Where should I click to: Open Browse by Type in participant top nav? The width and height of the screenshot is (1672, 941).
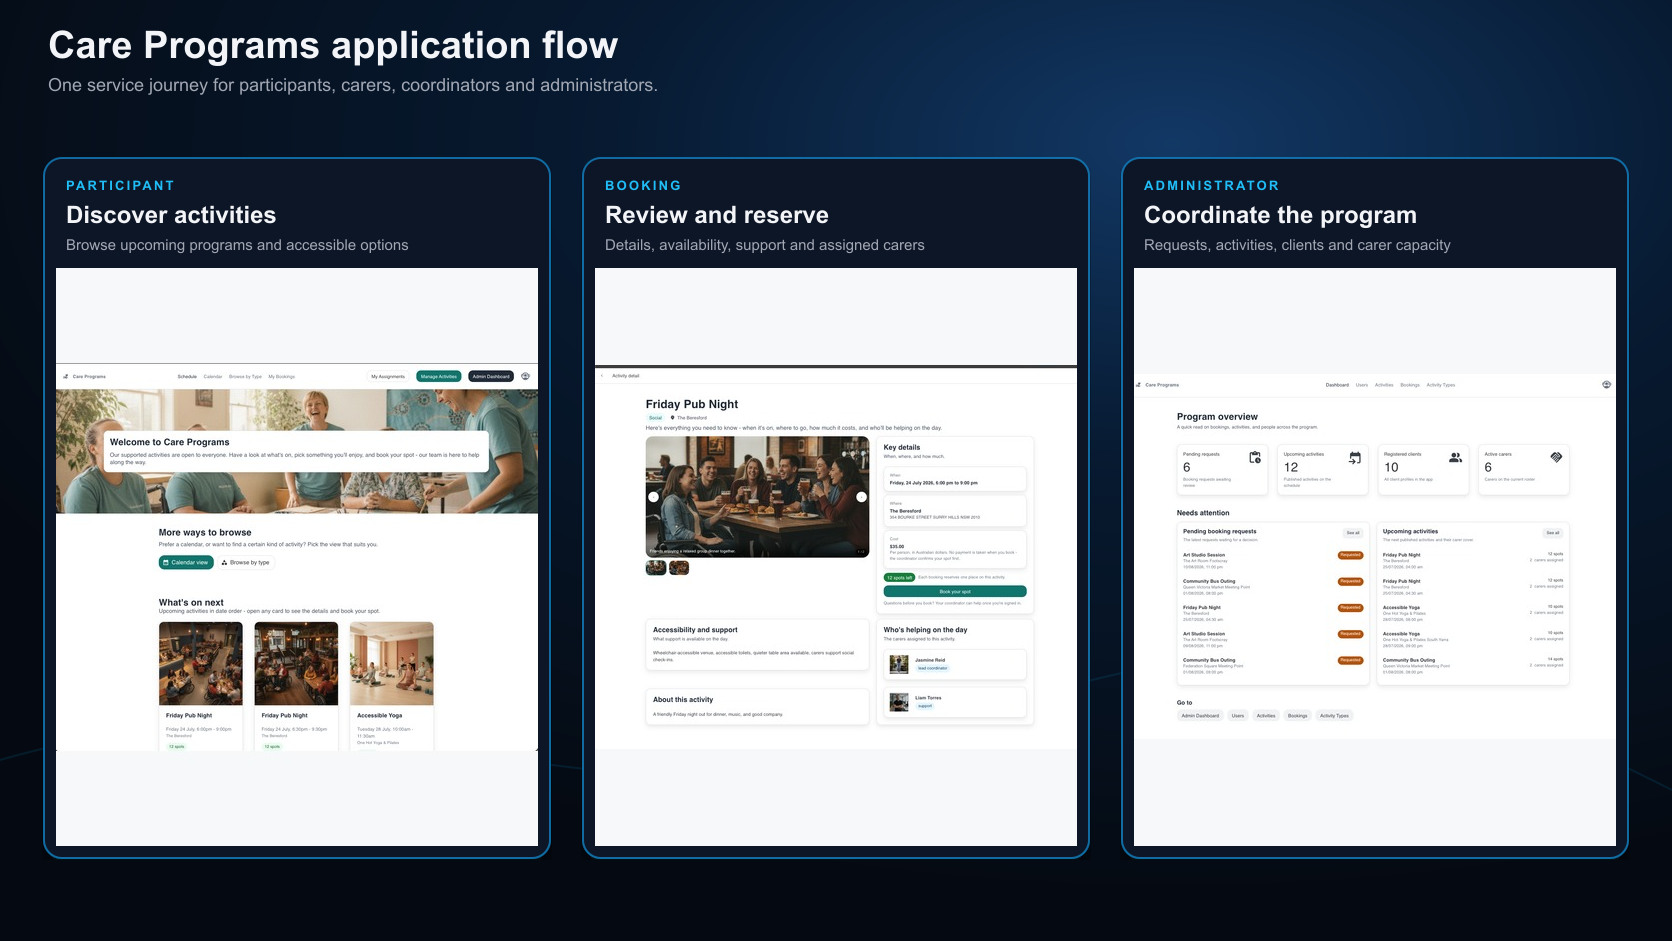245,377
